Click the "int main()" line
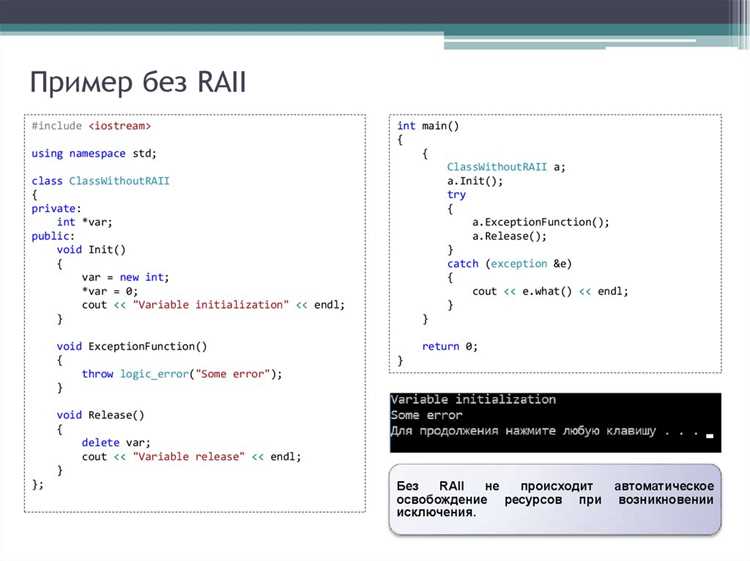750x561 pixels. pyautogui.click(x=428, y=126)
